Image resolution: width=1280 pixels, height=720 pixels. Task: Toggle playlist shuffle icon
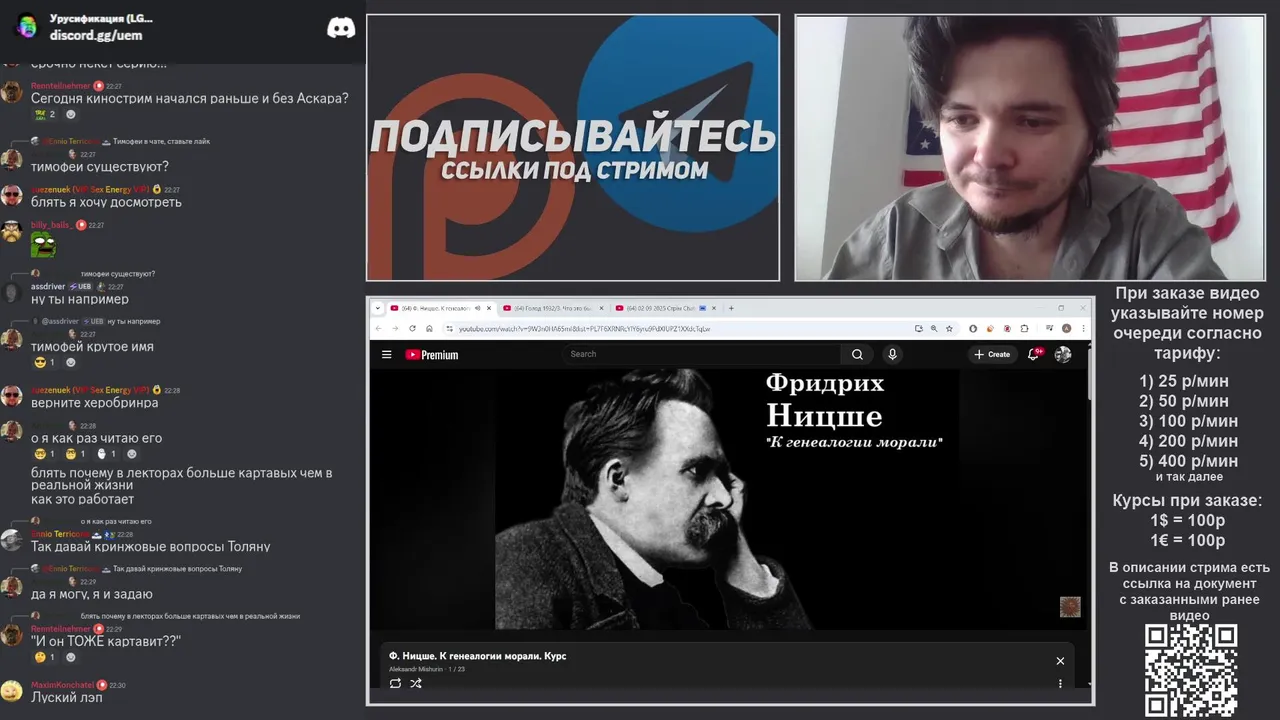(416, 683)
